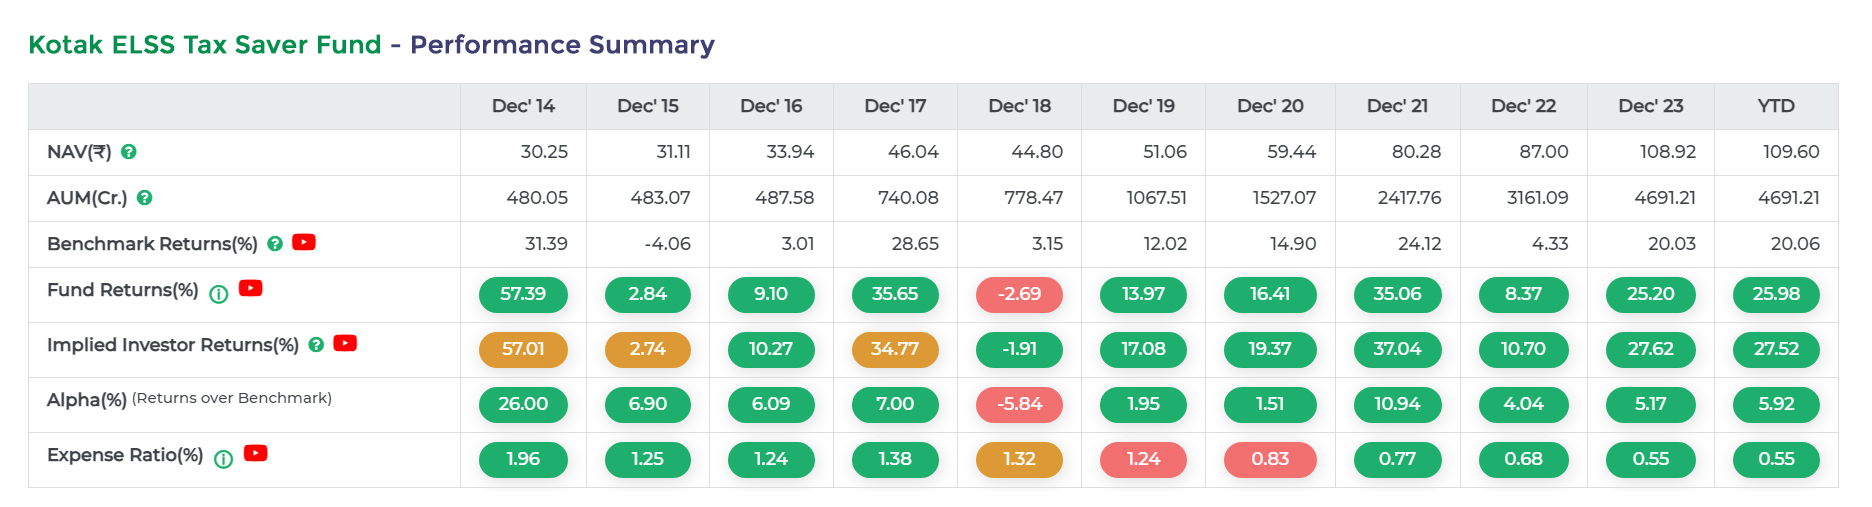Click the Dec' 18 Fund Returns badge -2.69
Screen dimensions: 1872x507
(x=1019, y=294)
